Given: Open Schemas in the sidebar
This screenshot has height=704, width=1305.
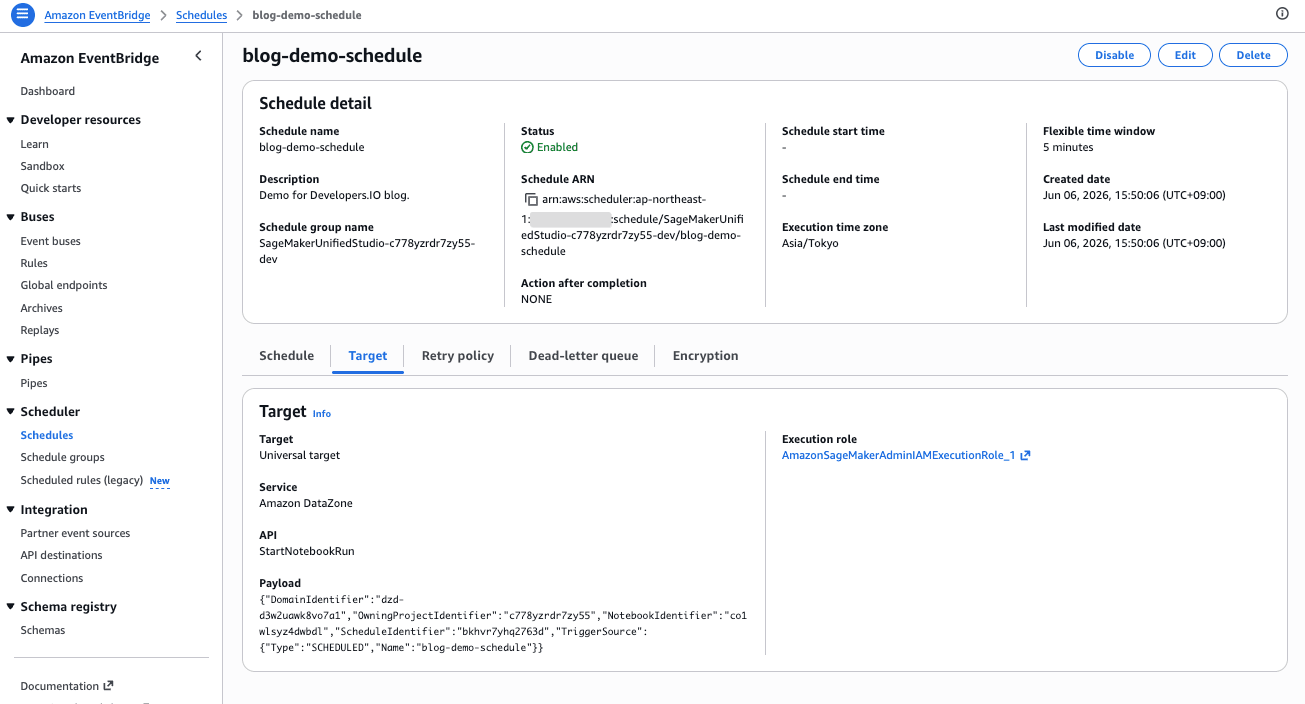Looking at the screenshot, I should (x=43, y=630).
